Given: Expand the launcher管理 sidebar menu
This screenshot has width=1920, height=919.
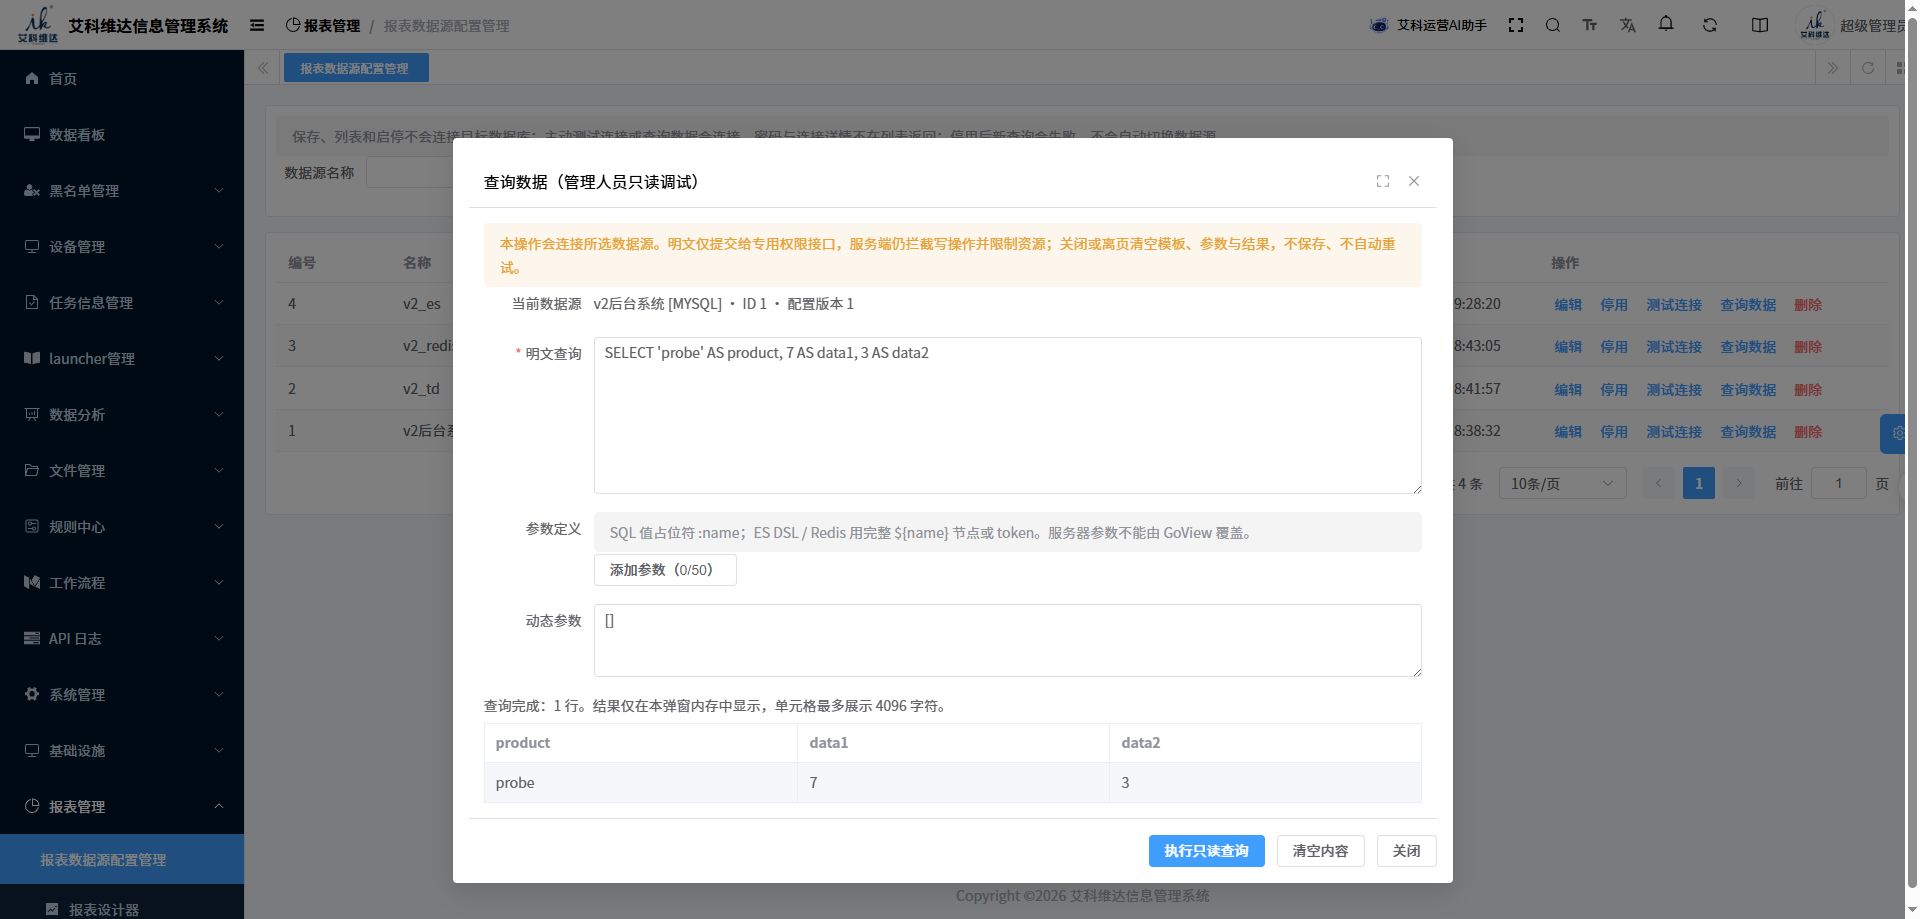Looking at the screenshot, I should pyautogui.click(x=122, y=358).
